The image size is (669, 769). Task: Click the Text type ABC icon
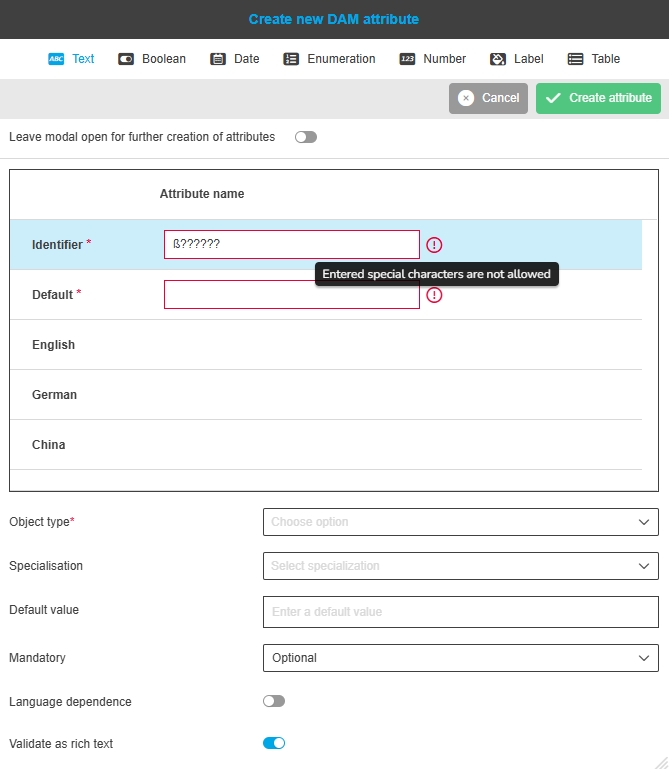(x=56, y=59)
